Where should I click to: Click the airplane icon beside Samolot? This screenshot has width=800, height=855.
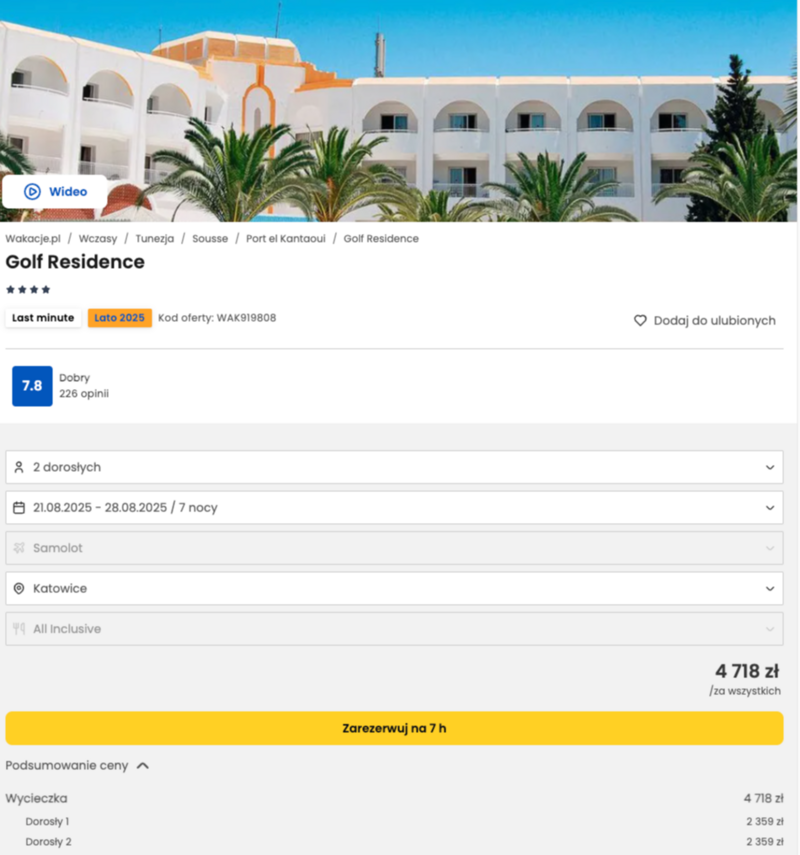(19, 548)
